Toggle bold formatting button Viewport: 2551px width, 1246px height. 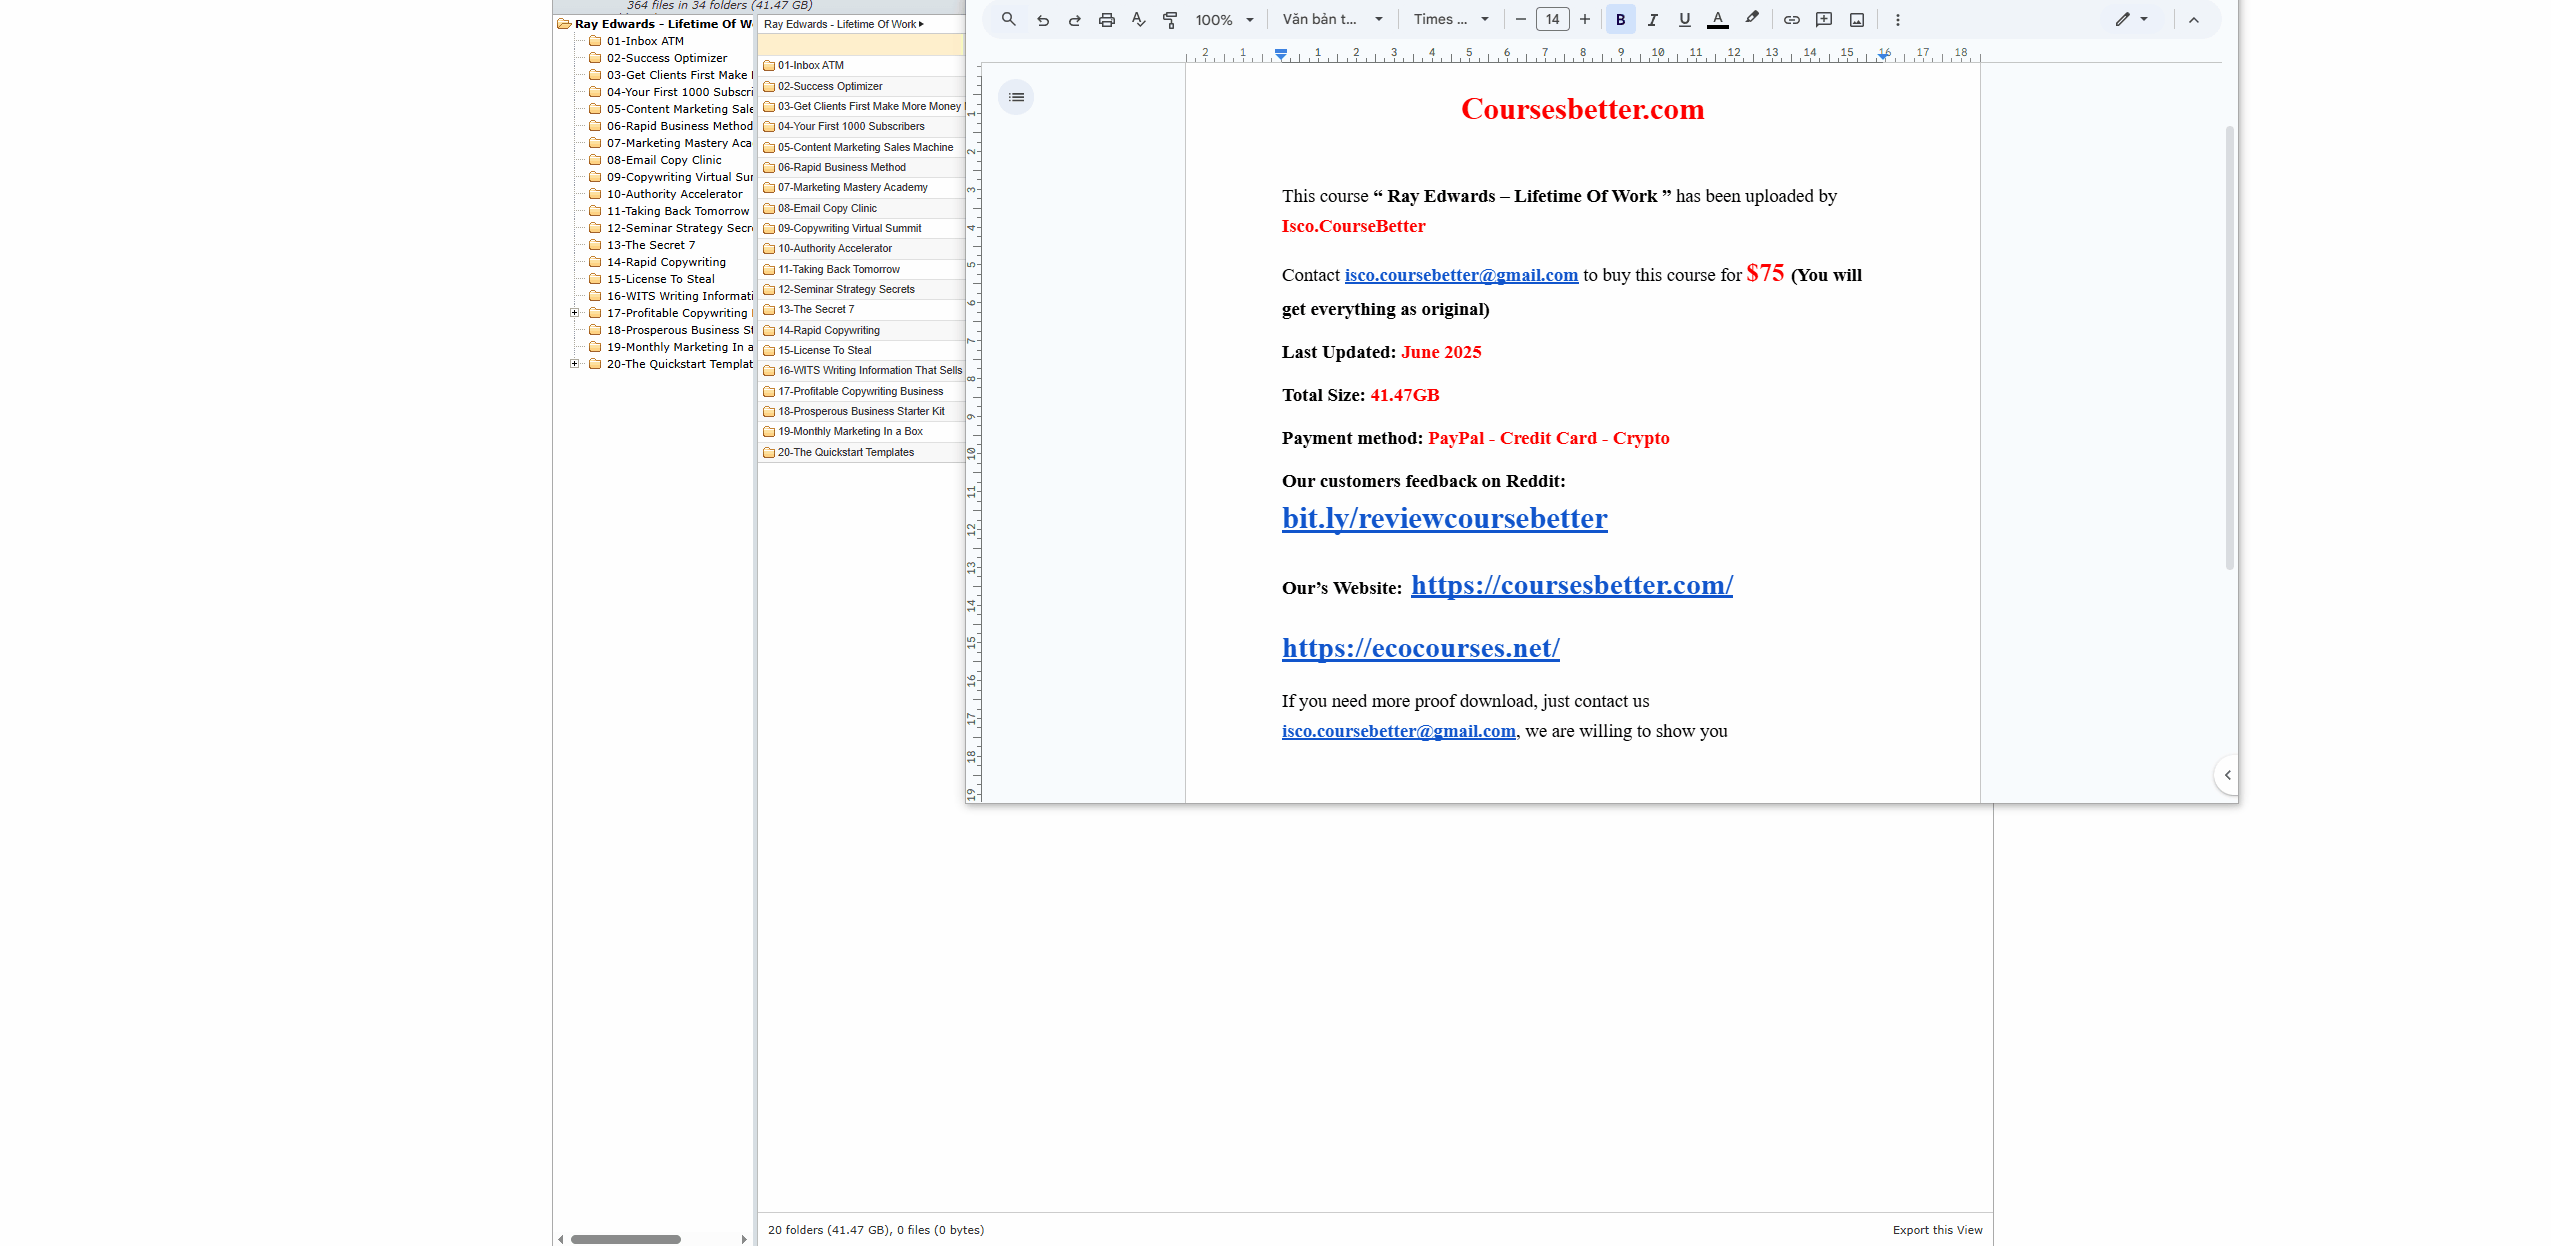point(1620,20)
